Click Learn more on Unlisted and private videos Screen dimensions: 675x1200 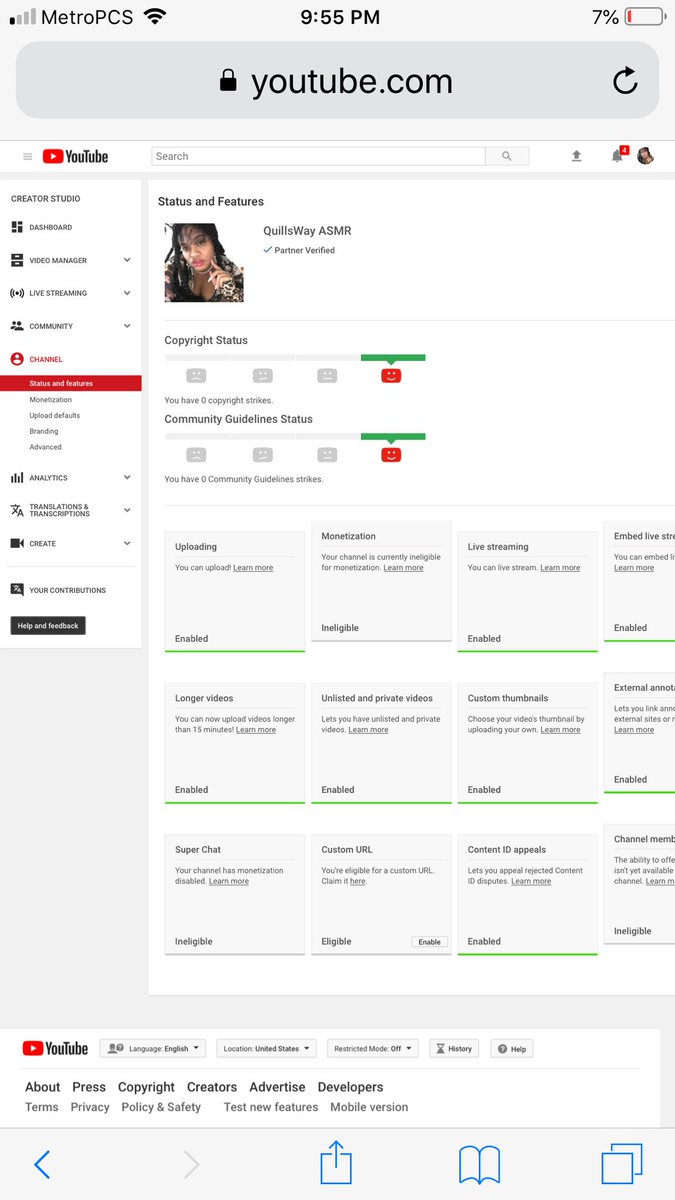368,730
